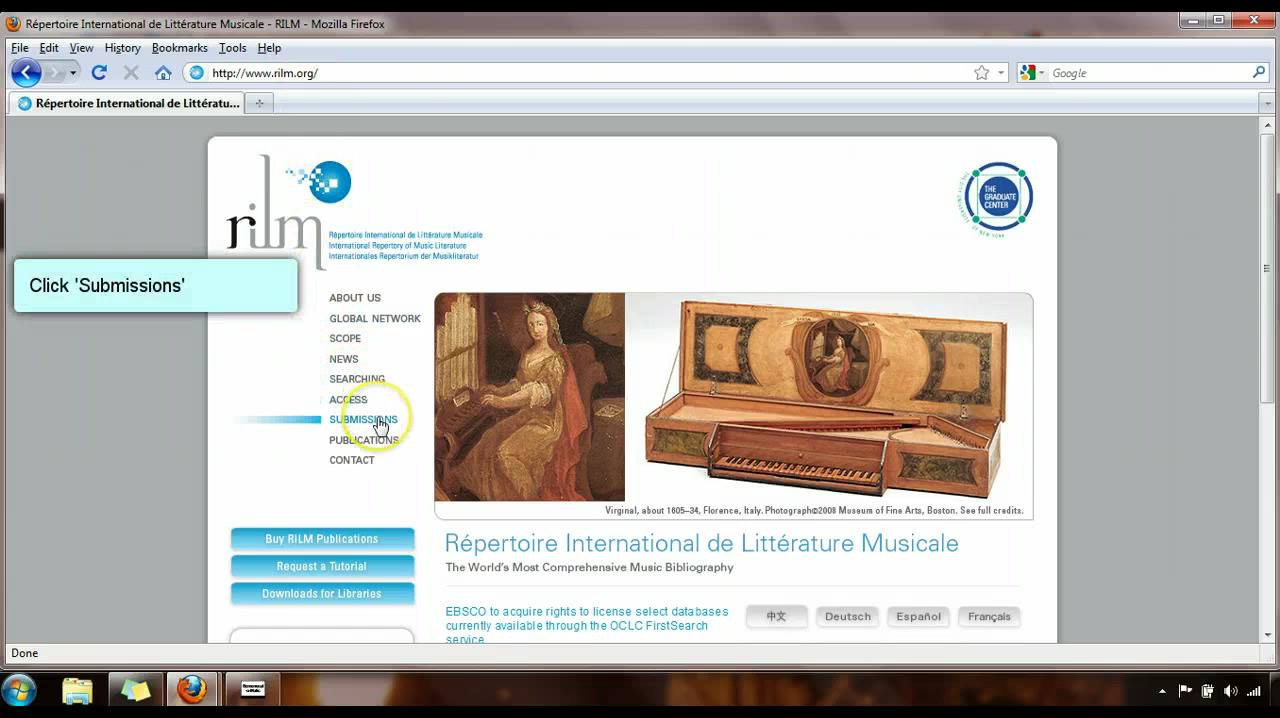Click the 'PUBLICATIONS' navigation link

(x=364, y=440)
